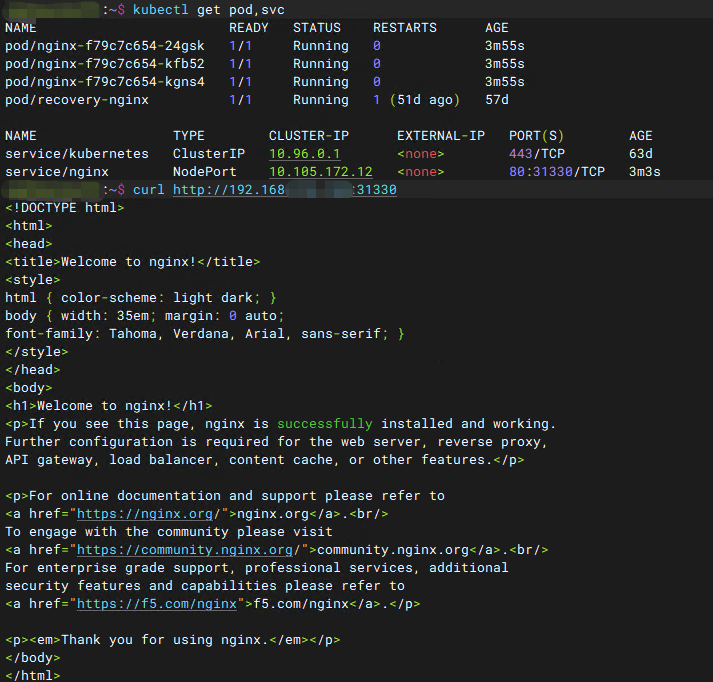Image resolution: width=713 pixels, height=682 pixels.
Task: Click the 'font-family: Tahoma' line
Action: click(205, 334)
